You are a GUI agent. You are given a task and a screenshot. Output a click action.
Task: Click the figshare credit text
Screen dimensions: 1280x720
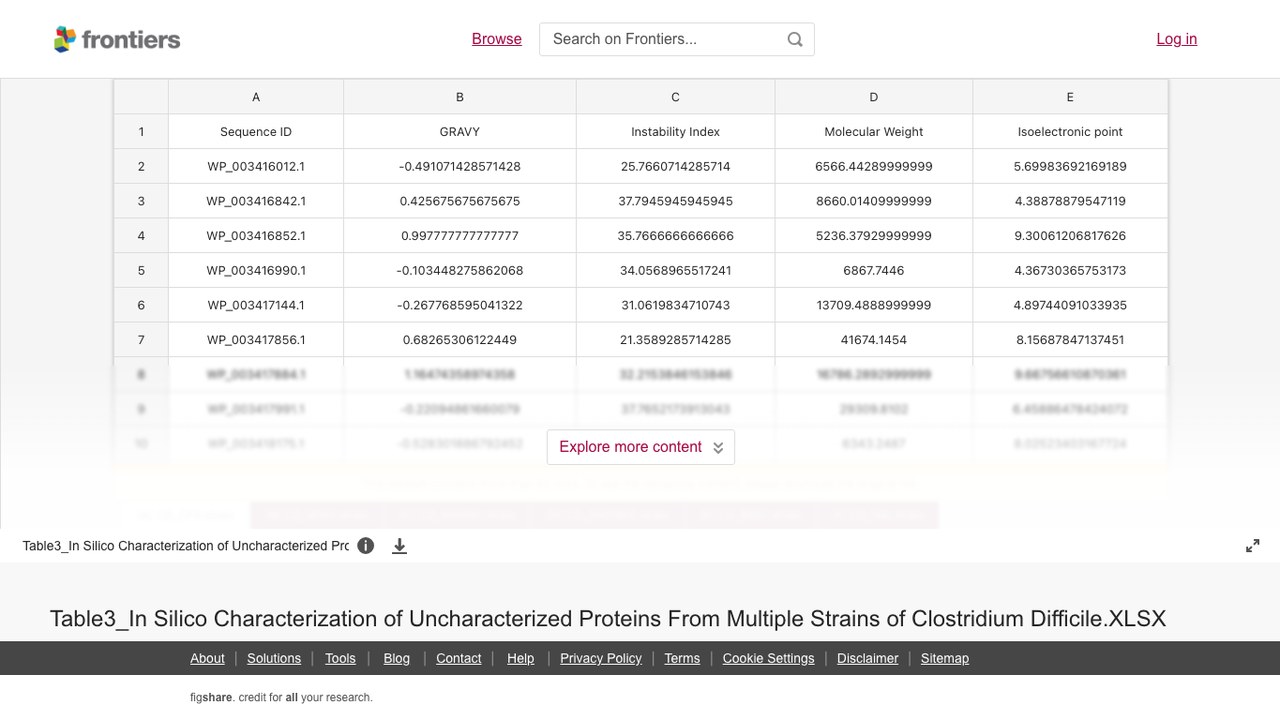(281, 698)
